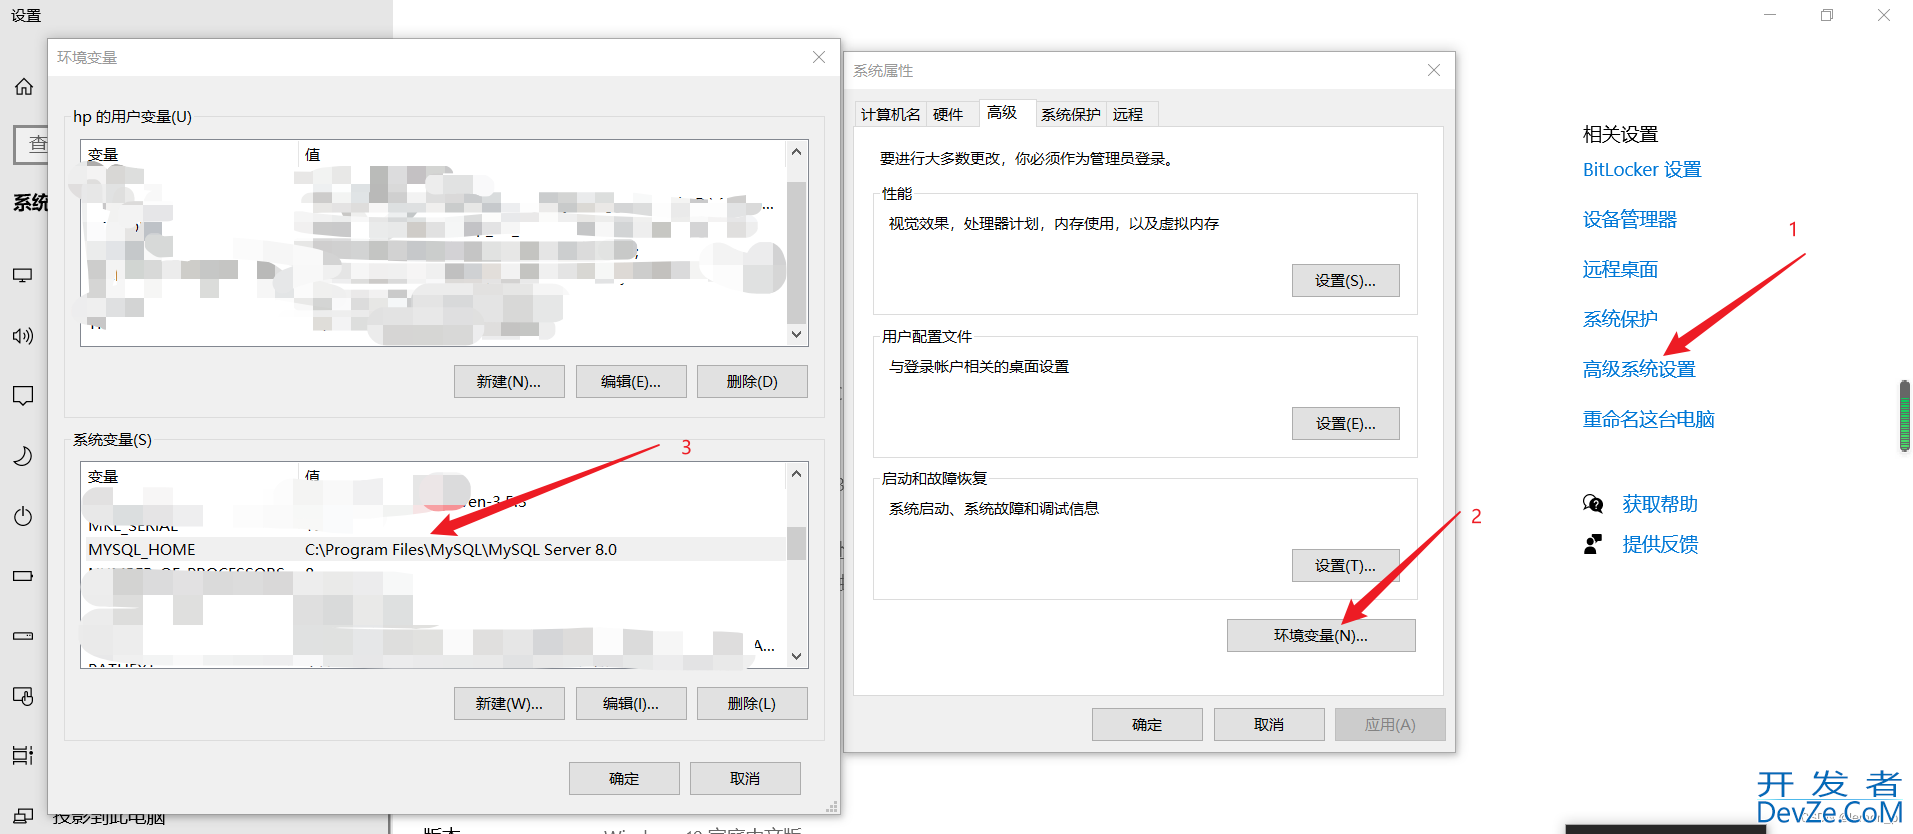Click the Settings window vertical scrollbar thumb
This screenshot has height=834, width=1913.
pos(1905,416)
